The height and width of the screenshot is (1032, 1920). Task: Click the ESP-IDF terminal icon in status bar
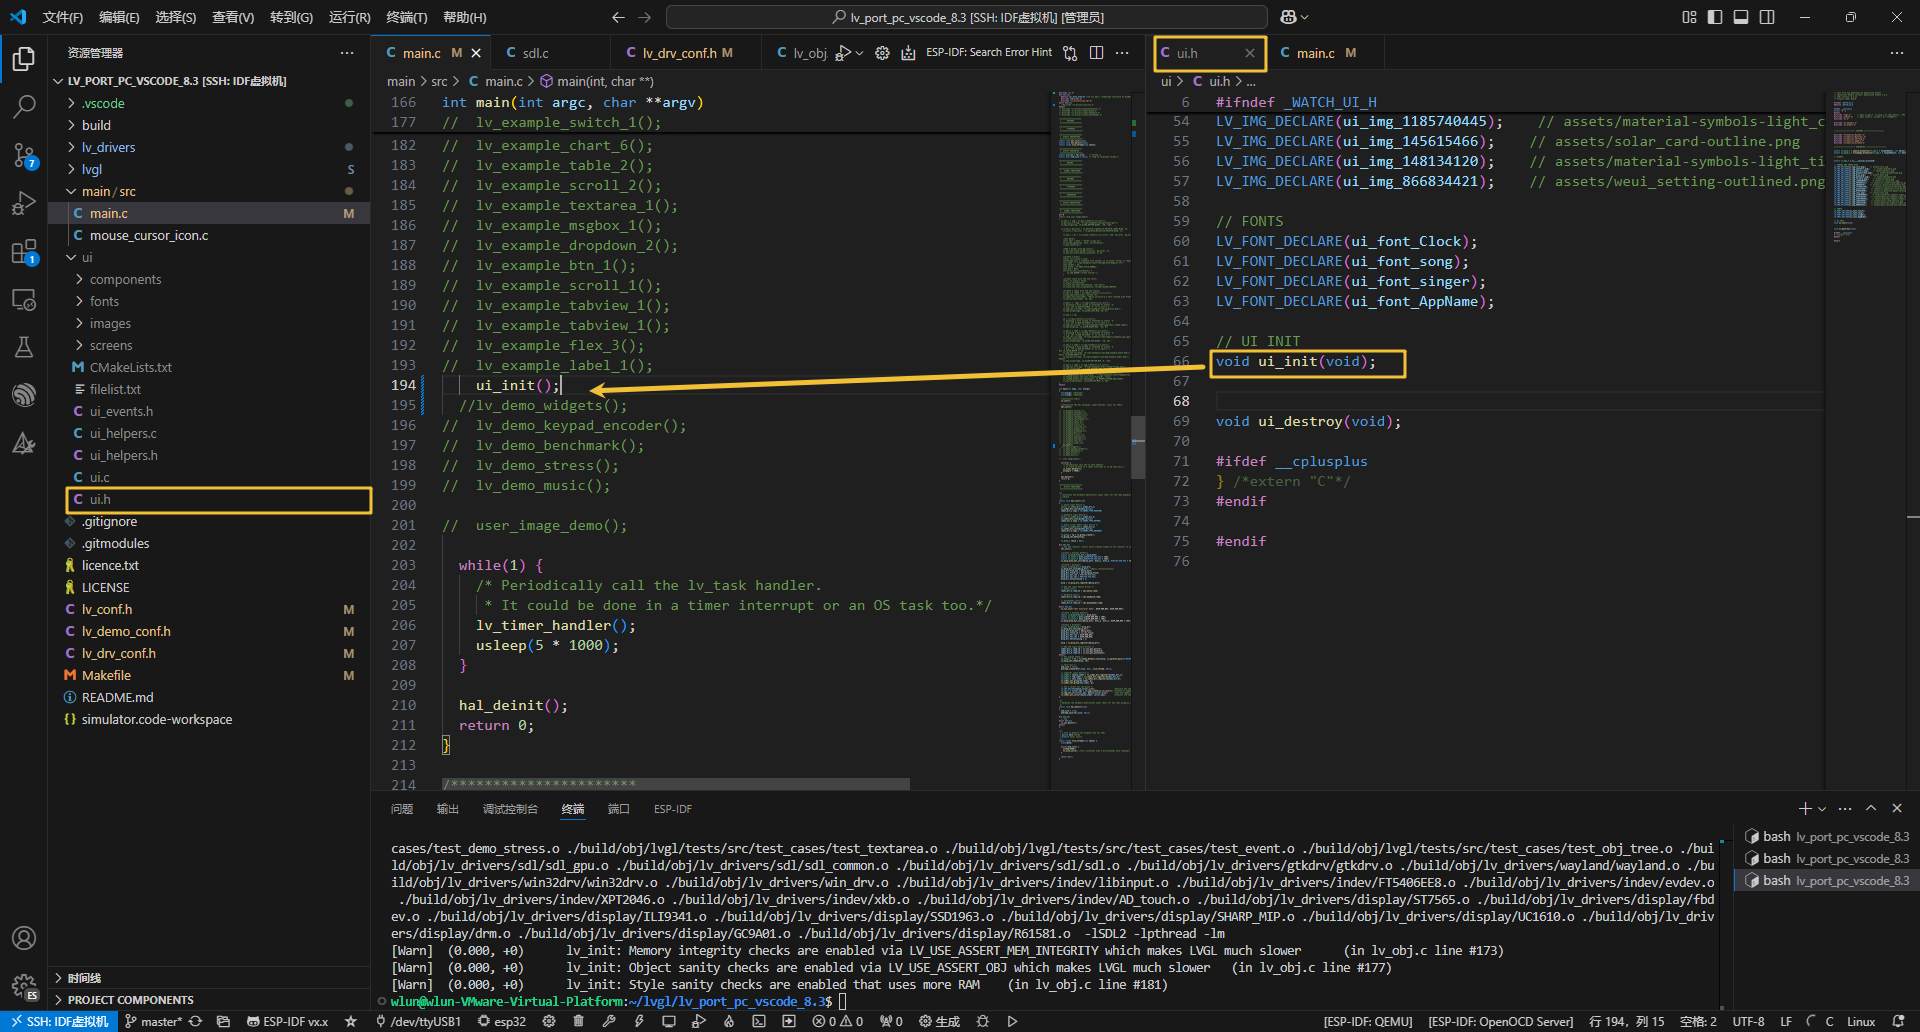(x=759, y=1021)
